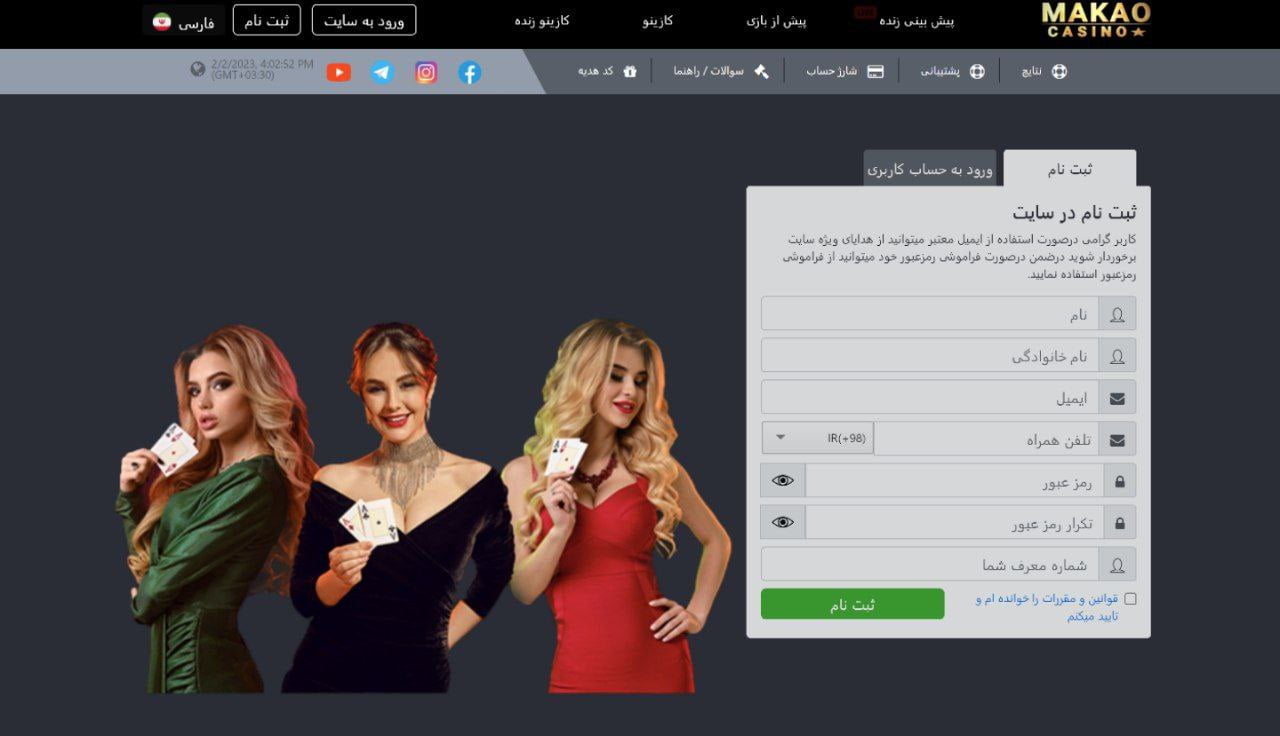The width and height of the screenshot is (1280, 736).
Task: Click the green ثبت نام registration button
Action: click(852, 604)
